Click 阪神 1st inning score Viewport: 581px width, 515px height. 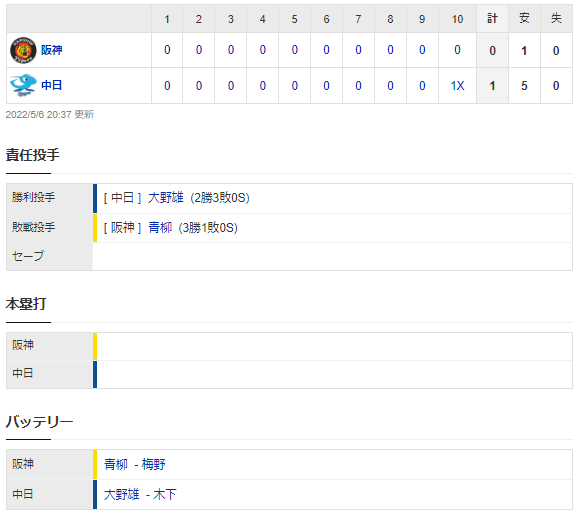click(167, 50)
